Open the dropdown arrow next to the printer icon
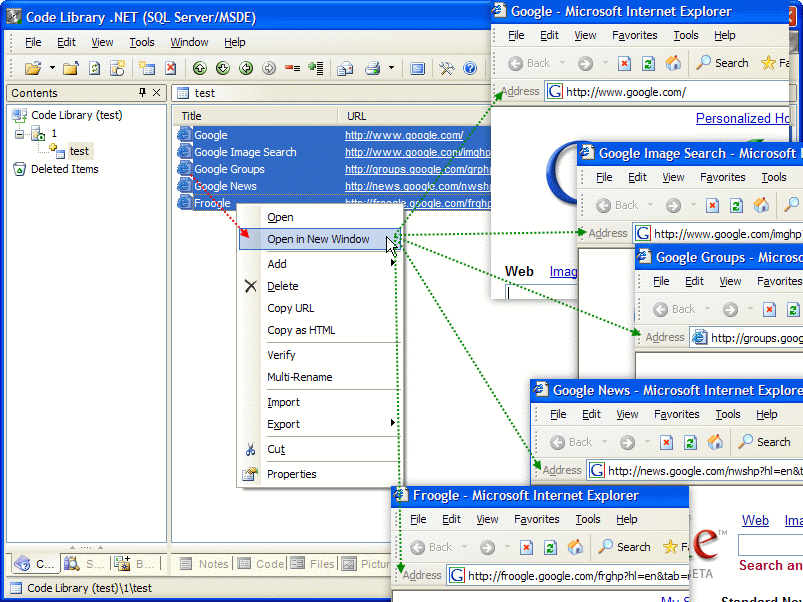The height and width of the screenshot is (602, 803). pos(391,68)
